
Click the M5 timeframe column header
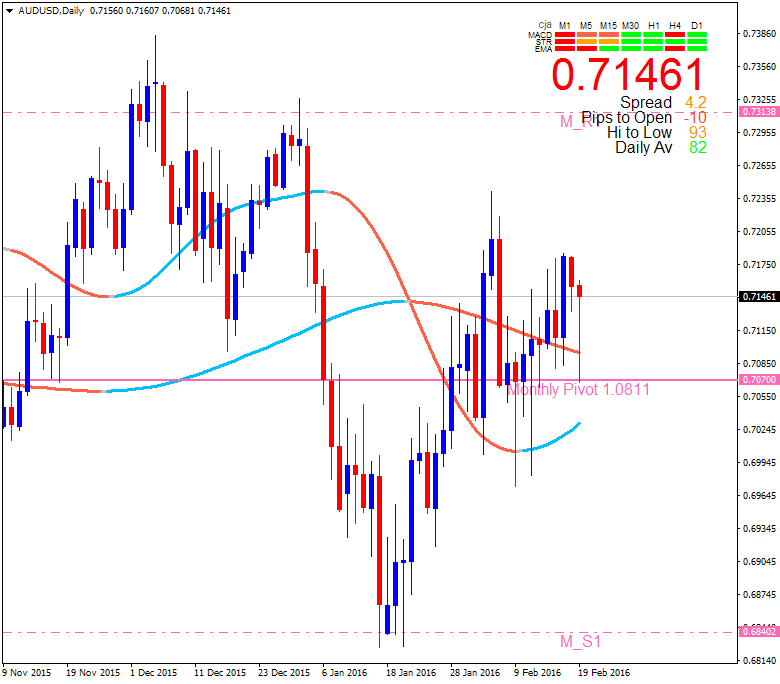pos(586,25)
